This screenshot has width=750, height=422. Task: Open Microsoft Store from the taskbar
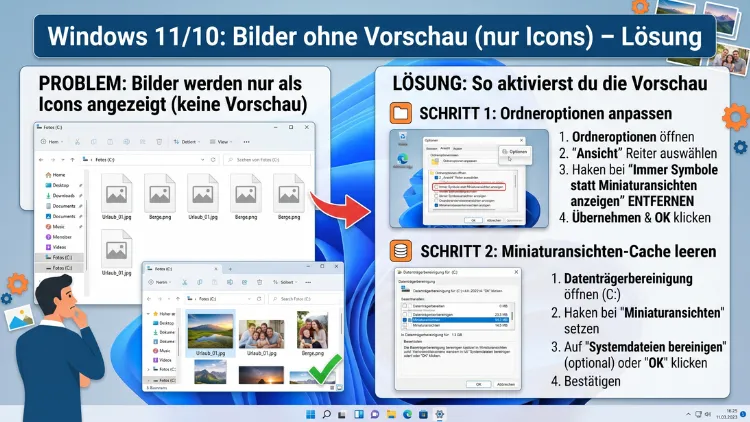coord(423,414)
